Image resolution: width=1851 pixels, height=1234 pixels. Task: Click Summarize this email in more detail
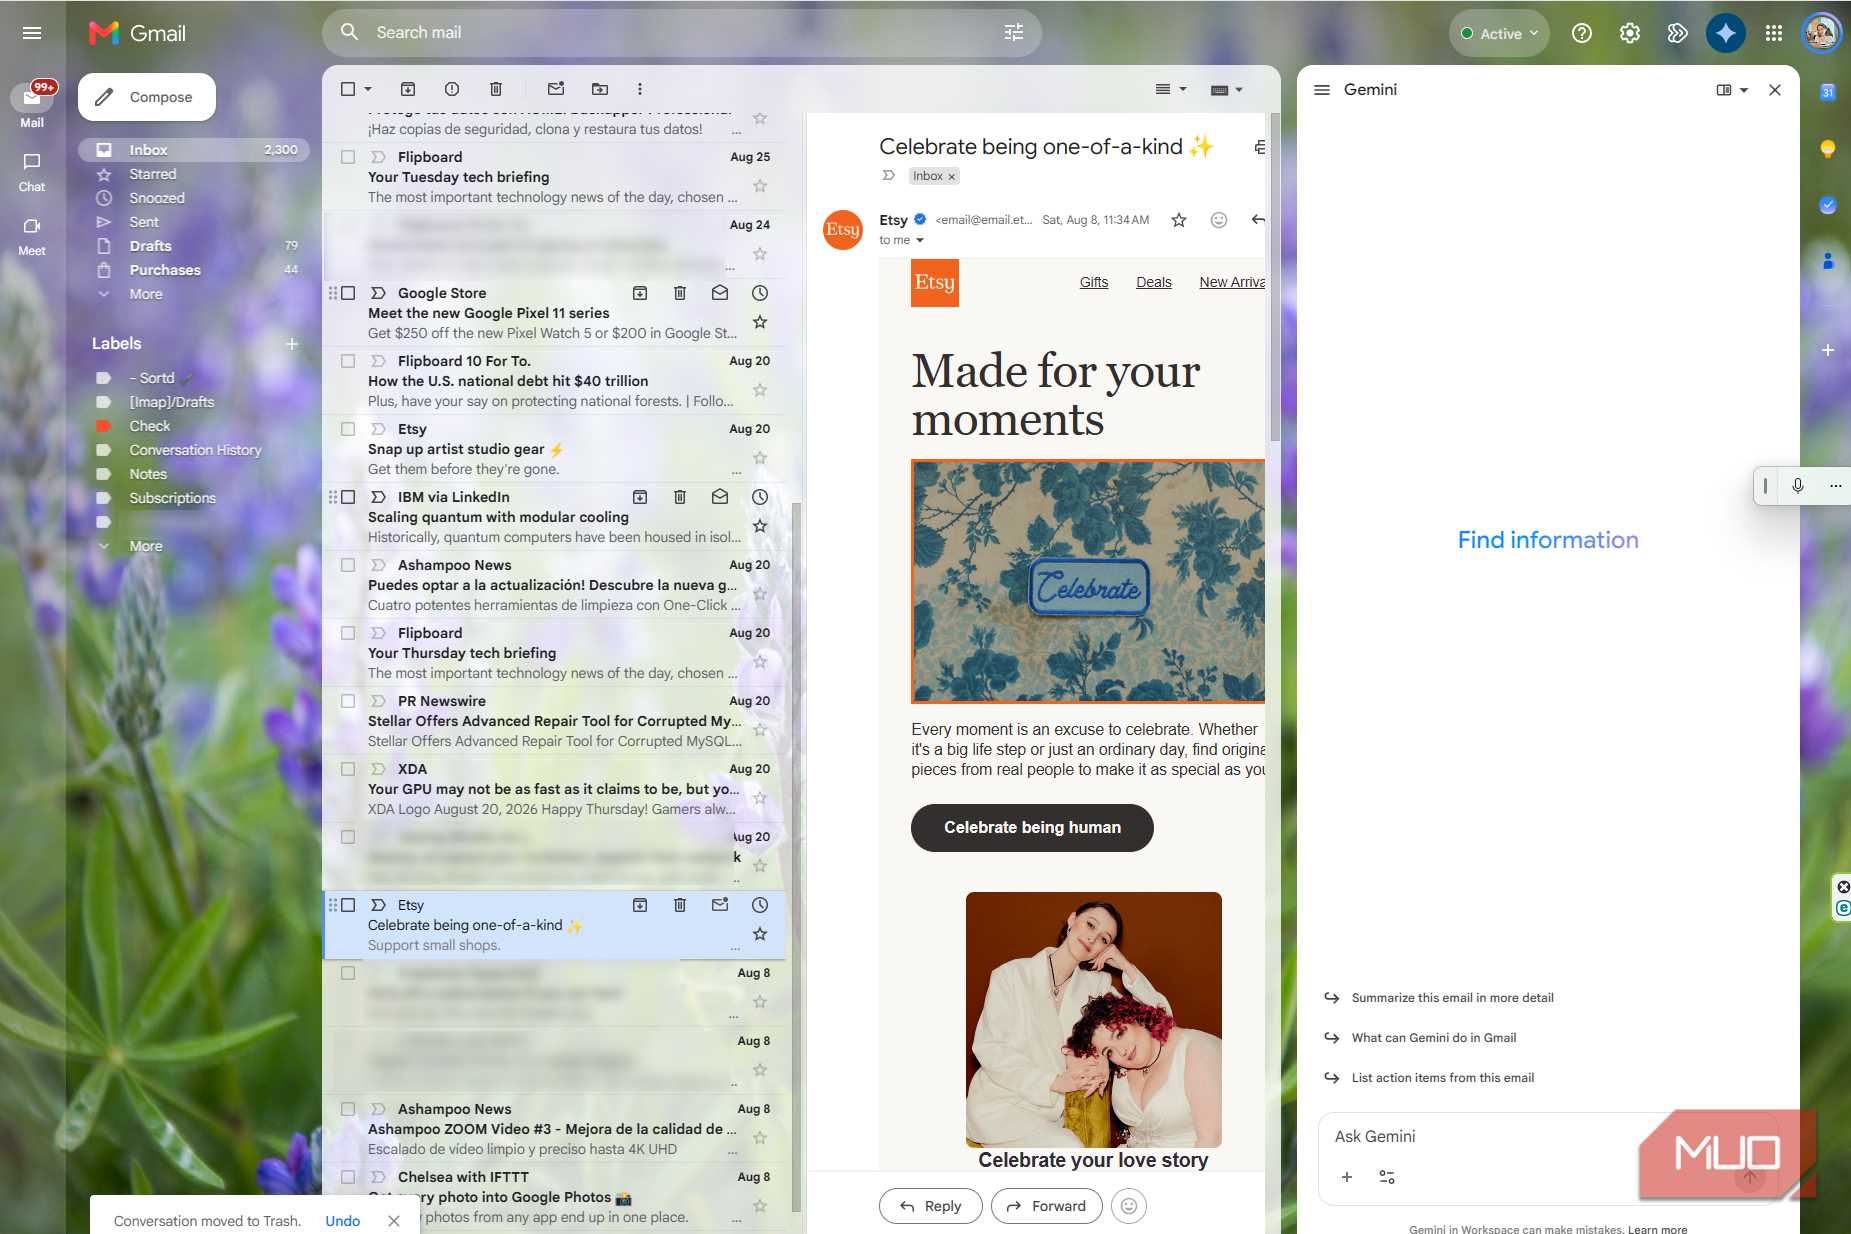tap(1452, 998)
